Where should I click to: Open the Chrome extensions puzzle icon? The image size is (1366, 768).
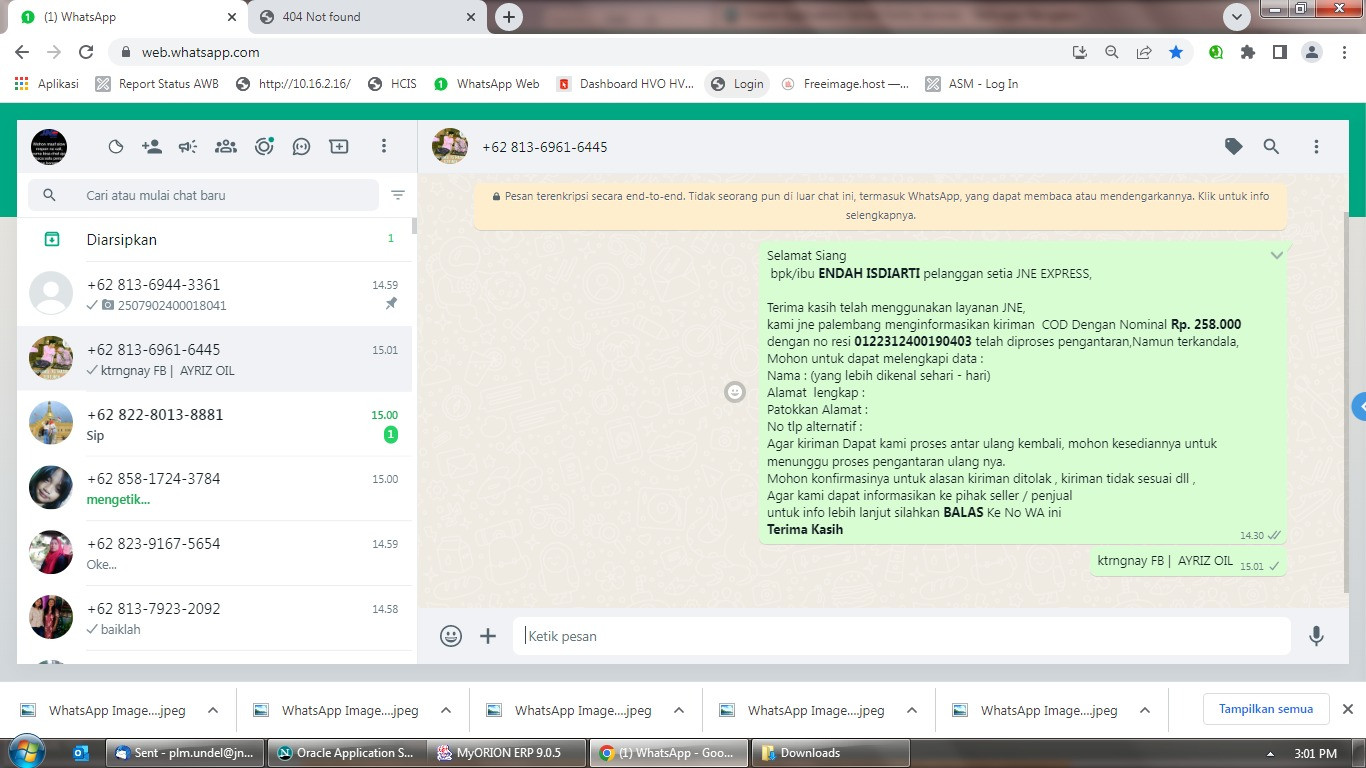pyautogui.click(x=1247, y=52)
